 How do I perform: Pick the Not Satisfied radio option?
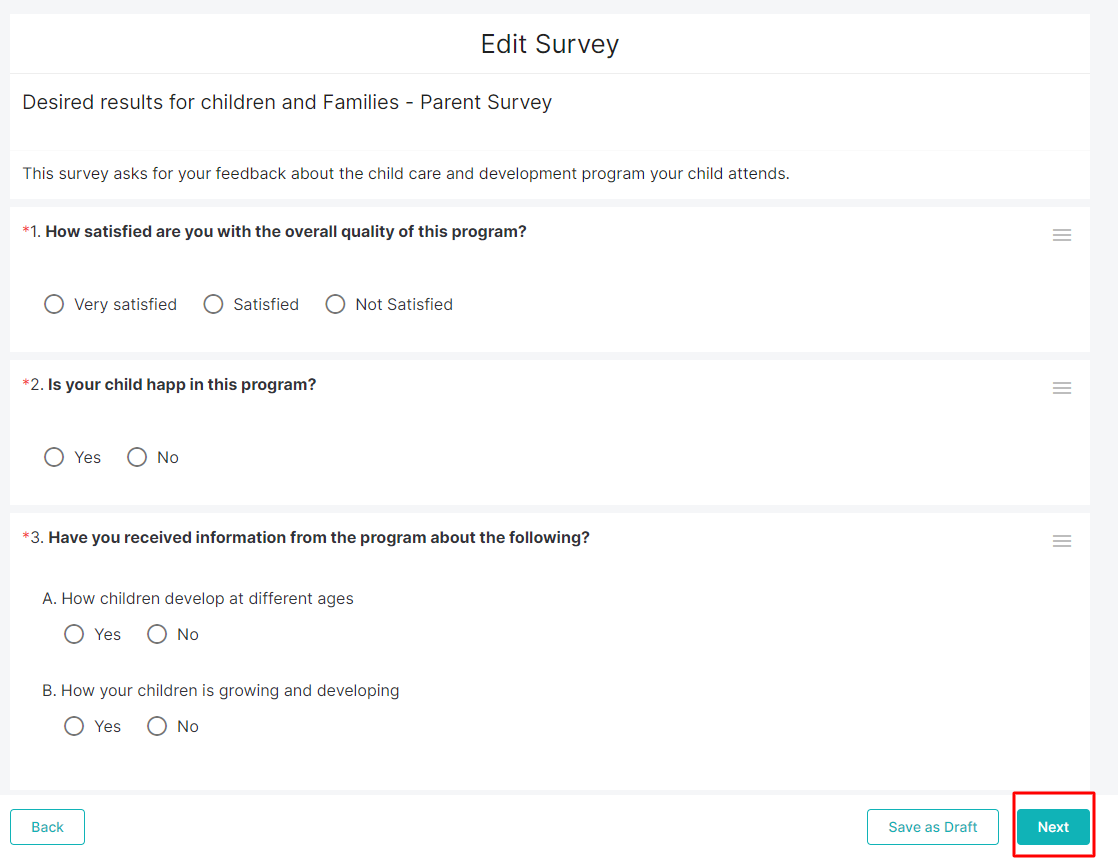335,304
